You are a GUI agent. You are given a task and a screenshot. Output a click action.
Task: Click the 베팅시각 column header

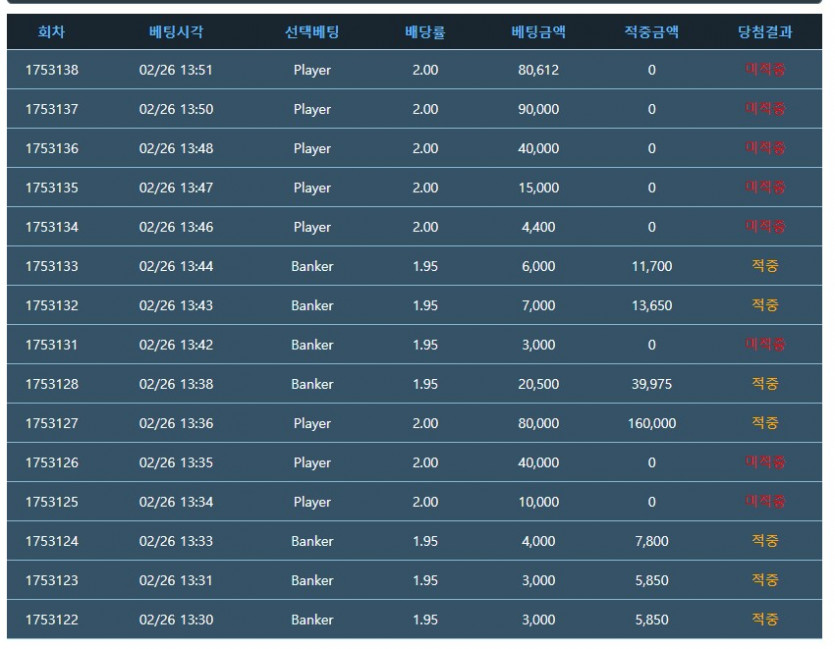[176, 32]
